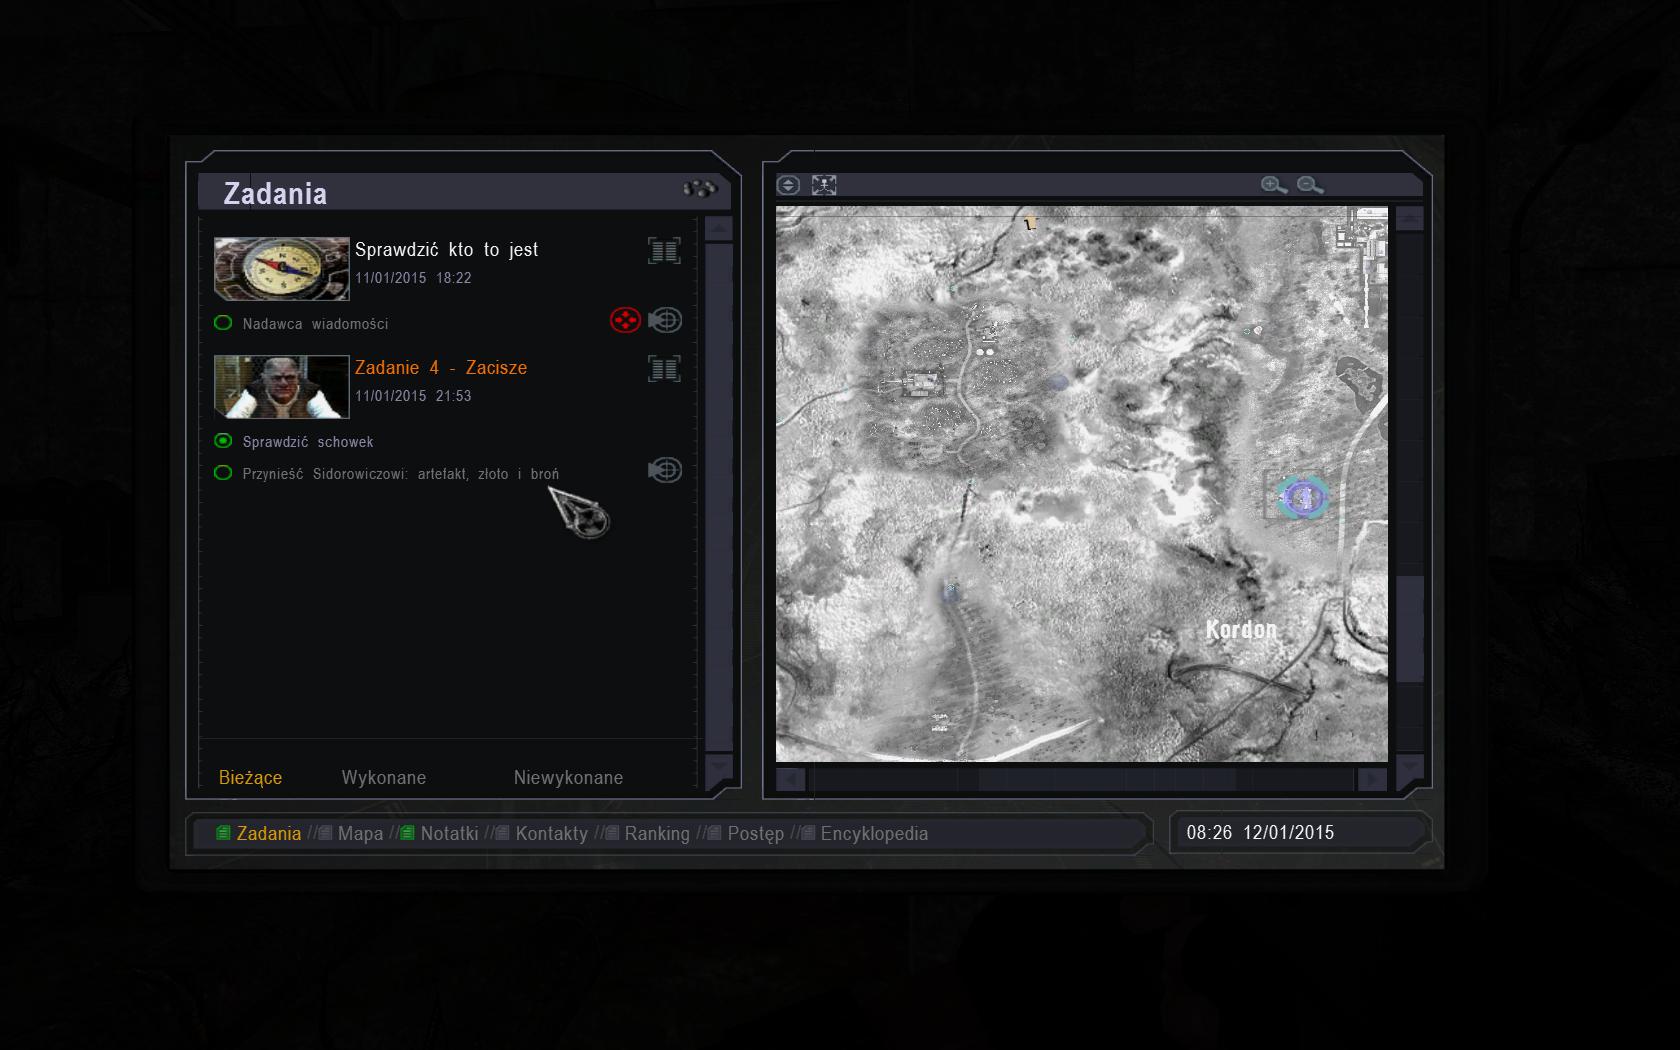Click the blue oval marker near the village
Image resolution: width=1680 pixels, height=1050 pixels.
pyautogui.click(x=1058, y=381)
